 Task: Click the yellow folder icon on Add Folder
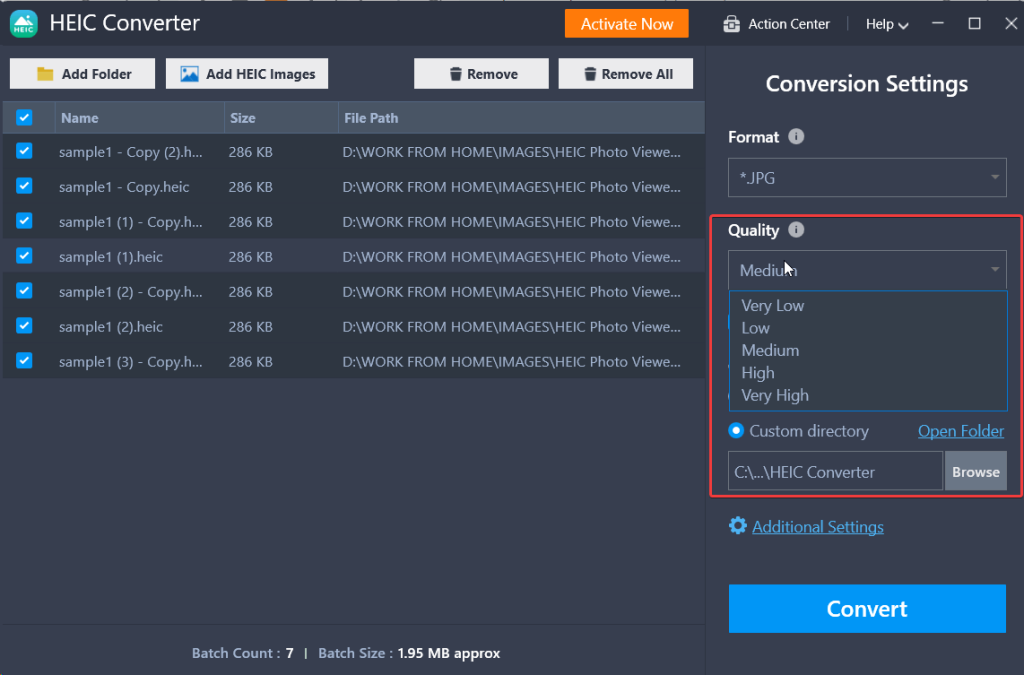click(x=45, y=74)
